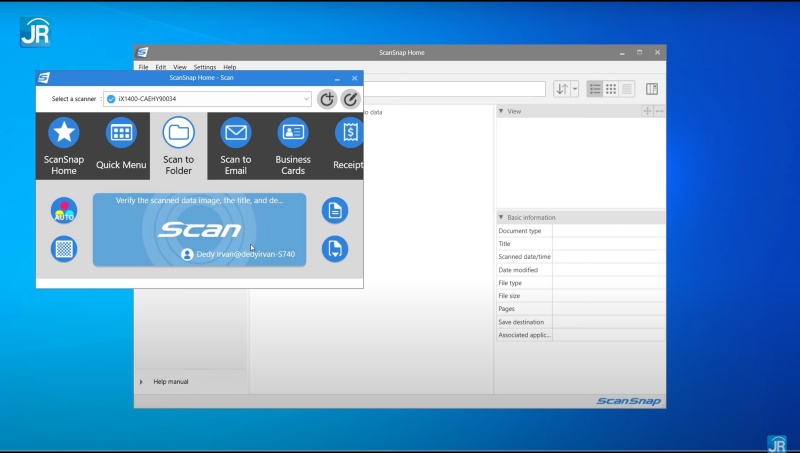Select the ScanSnap Home star profile
The width and height of the screenshot is (800, 453).
click(64, 133)
